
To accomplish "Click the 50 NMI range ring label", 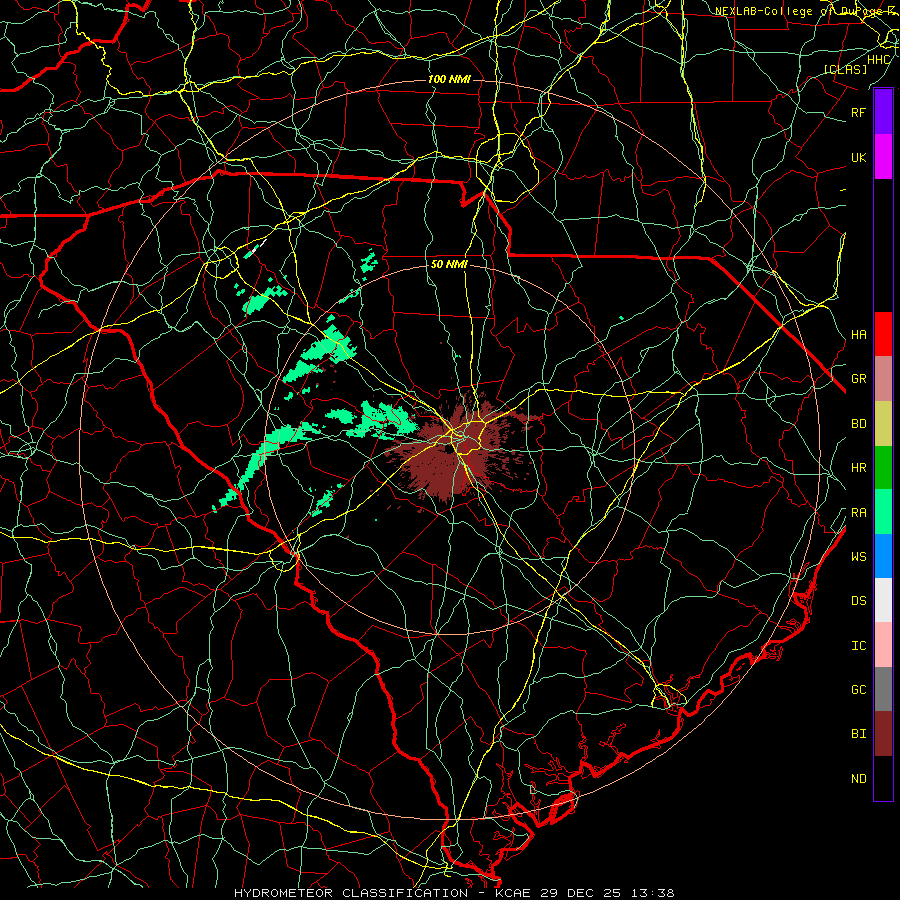I will tap(449, 264).
